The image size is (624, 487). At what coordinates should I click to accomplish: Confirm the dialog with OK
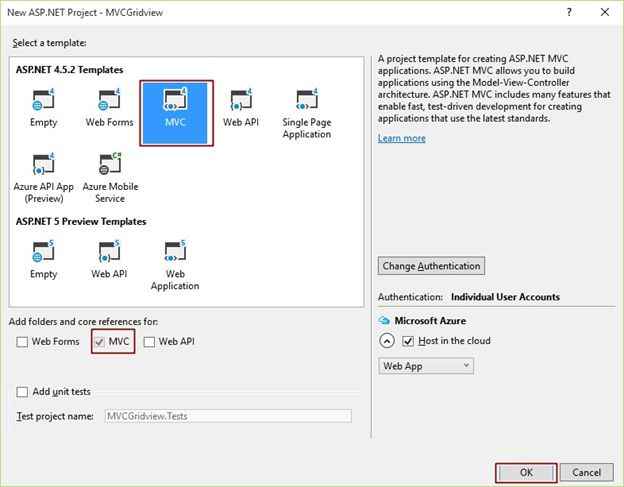[x=526, y=472]
